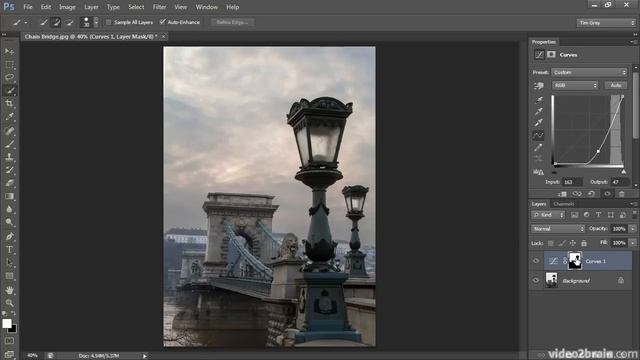This screenshot has height=360, width=640.
Task: Click the on-image adjustment hand in Curves
Action: pos(539,86)
